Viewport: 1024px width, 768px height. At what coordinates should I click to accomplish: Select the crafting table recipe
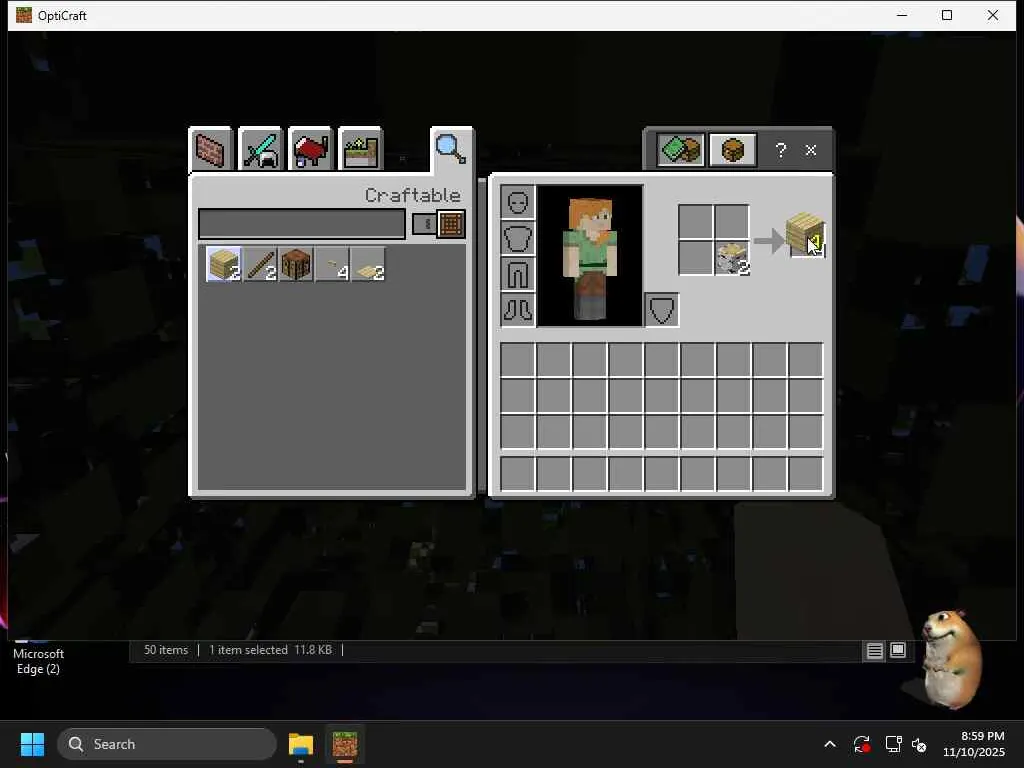point(296,264)
